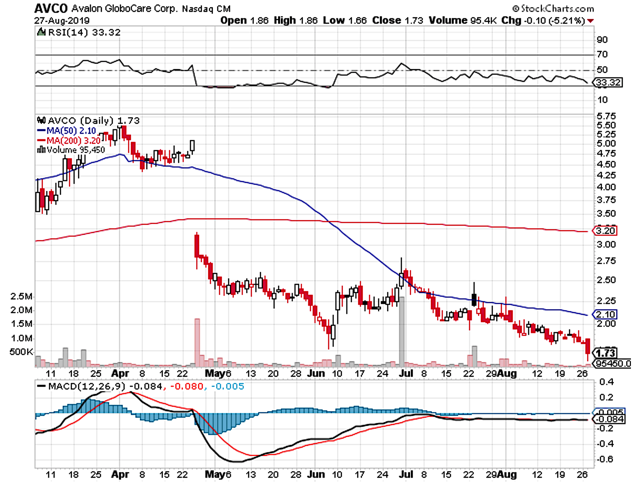
Task: Click the -0.084 MACD tag on right axis
Action: 610,419
